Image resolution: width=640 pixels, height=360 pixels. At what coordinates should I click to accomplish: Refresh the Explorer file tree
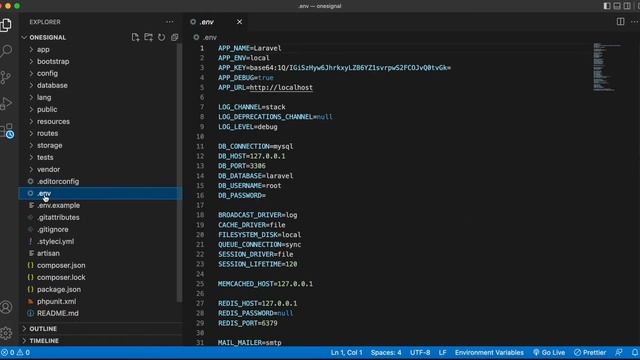pyautogui.click(x=162, y=37)
